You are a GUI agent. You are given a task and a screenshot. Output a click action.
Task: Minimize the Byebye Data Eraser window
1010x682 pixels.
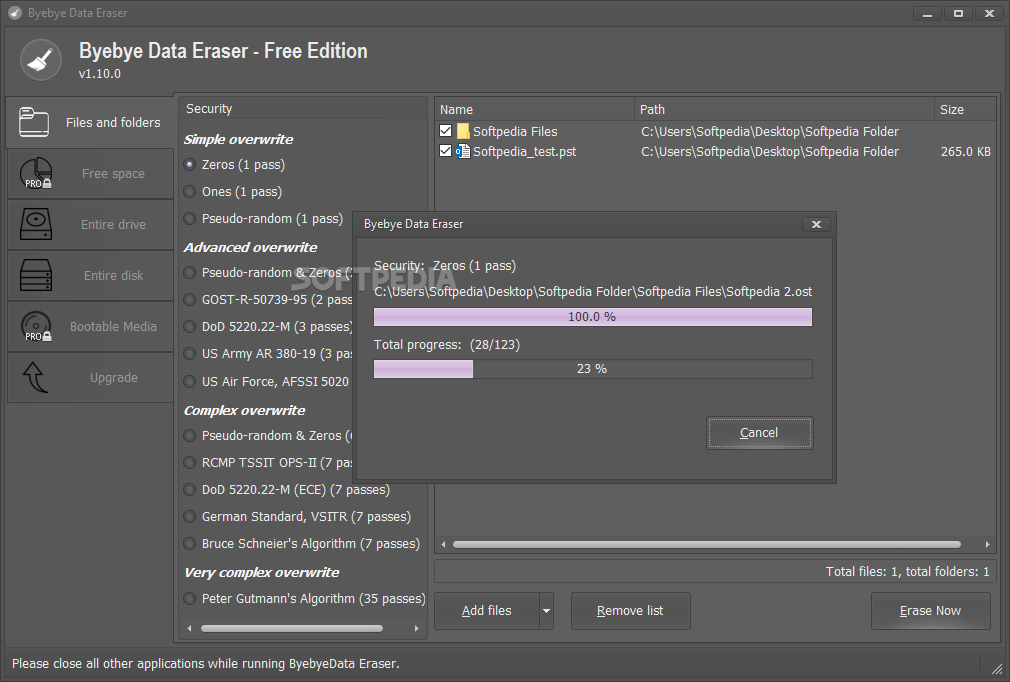click(928, 14)
